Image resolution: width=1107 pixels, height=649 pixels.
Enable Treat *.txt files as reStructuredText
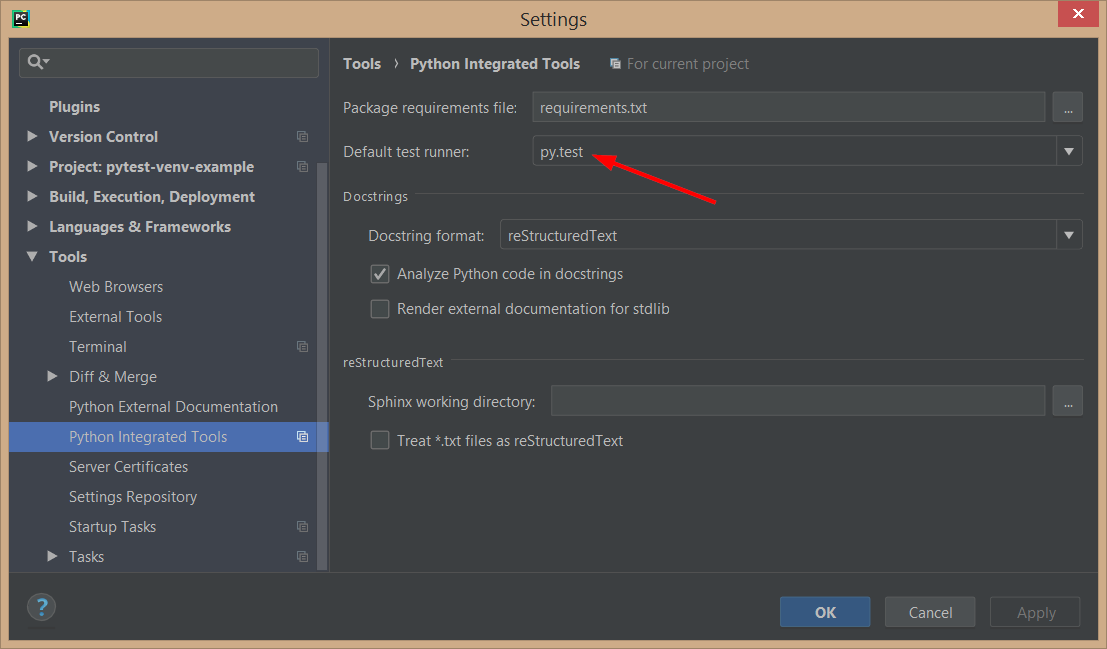click(380, 441)
